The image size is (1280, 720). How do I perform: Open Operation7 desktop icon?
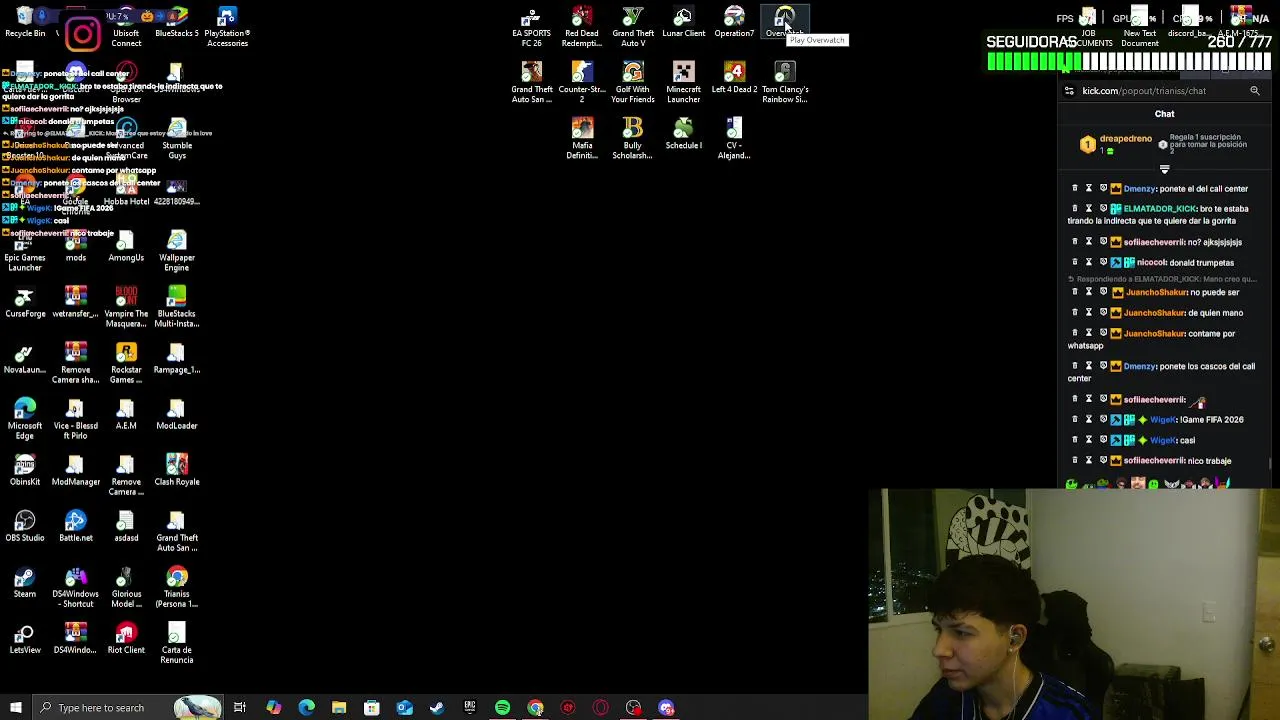click(x=734, y=22)
